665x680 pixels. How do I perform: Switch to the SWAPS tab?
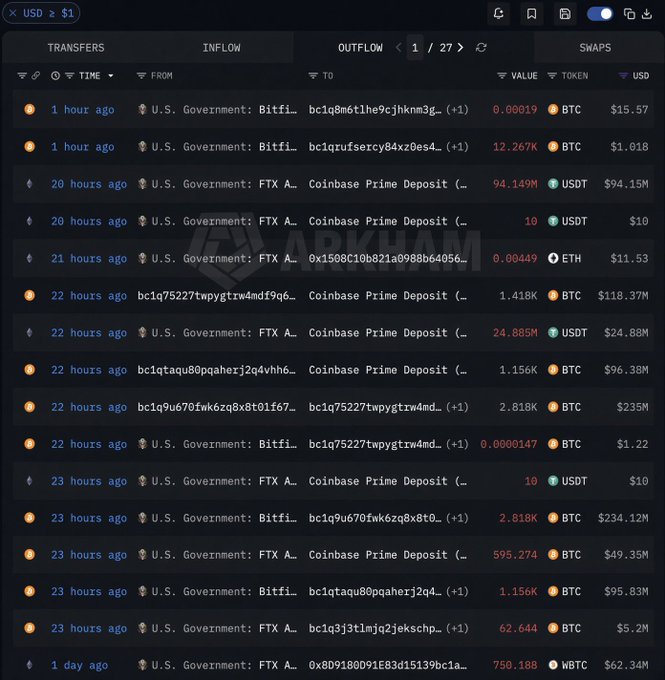point(595,48)
